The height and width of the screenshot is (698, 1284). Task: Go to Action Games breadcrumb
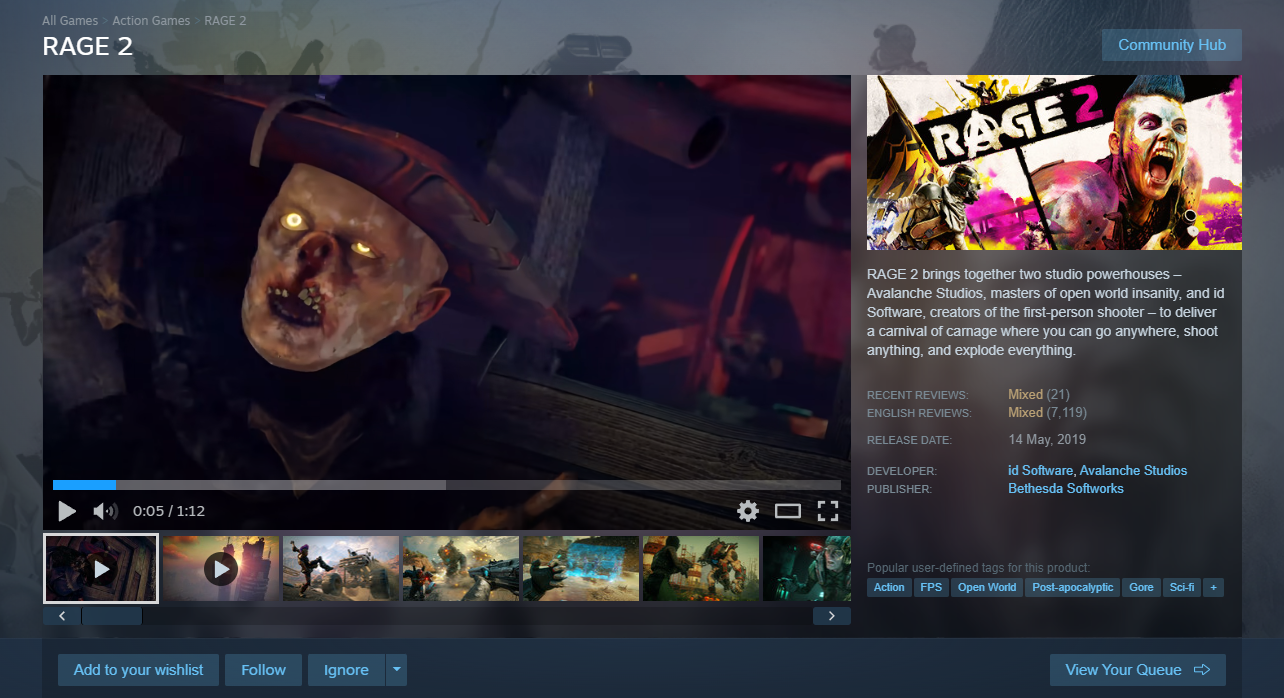pos(151,21)
